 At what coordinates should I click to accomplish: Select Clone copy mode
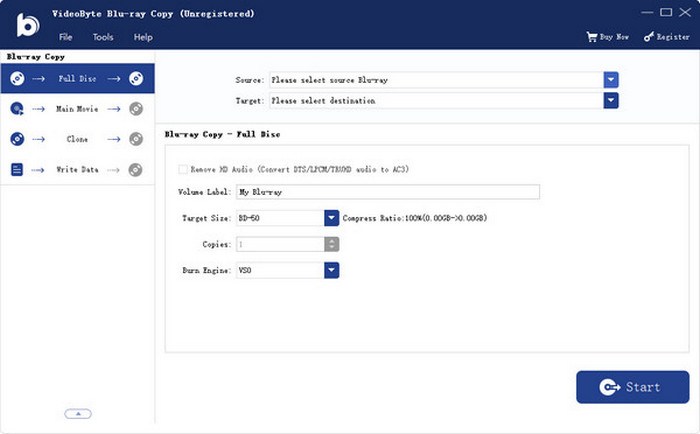77,139
